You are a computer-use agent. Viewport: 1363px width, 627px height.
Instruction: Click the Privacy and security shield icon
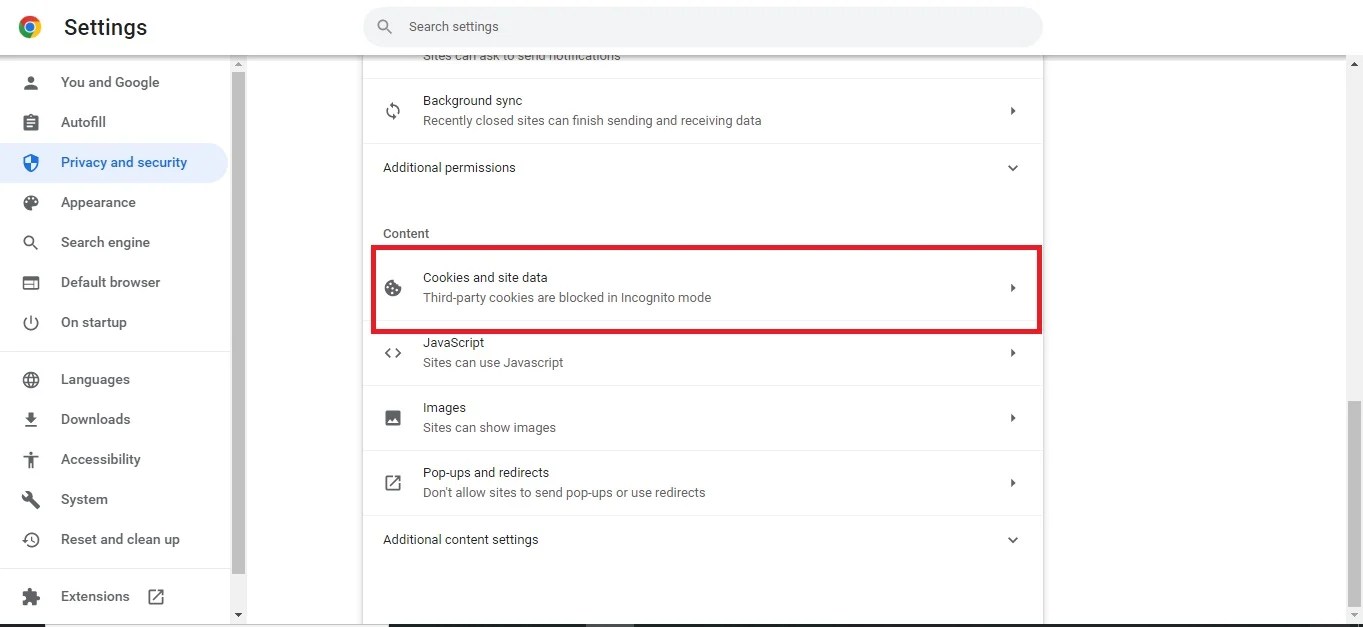(31, 162)
